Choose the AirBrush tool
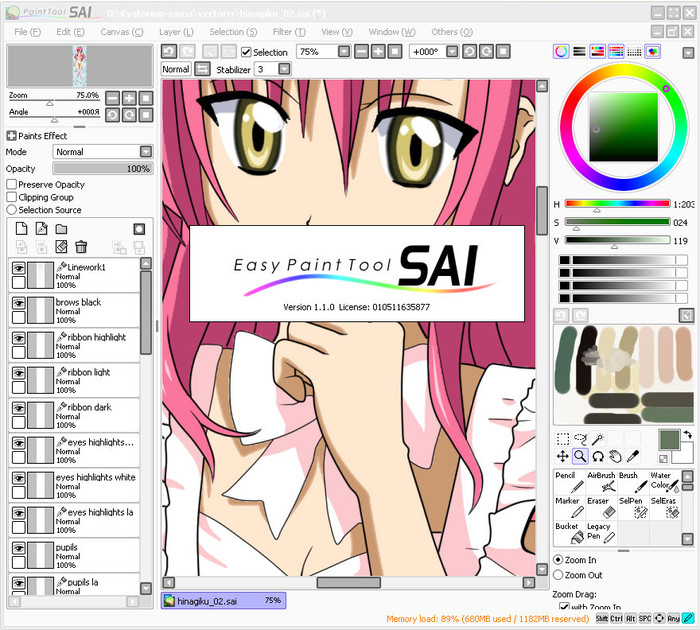700x630 pixels. (x=601, y=482)
